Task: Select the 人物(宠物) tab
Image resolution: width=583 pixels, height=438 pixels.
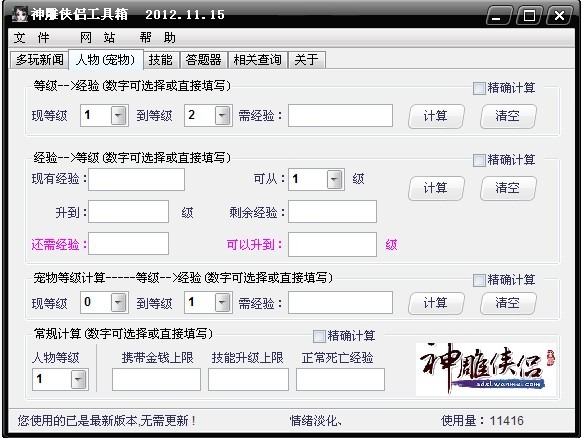Action: 106,59
